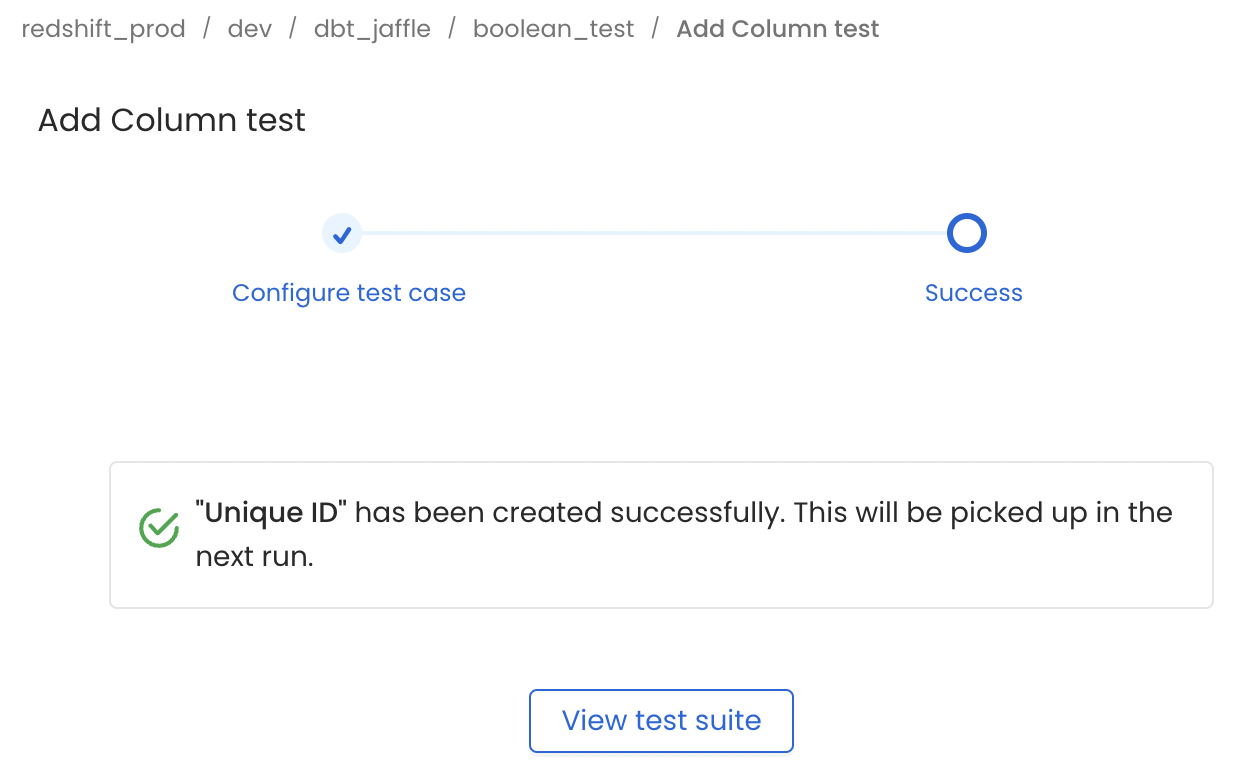The width and height of the screenshot is (1250, 778).
Task: Navigate to boolean_test via breadcrumb
Action: (553, 28)
